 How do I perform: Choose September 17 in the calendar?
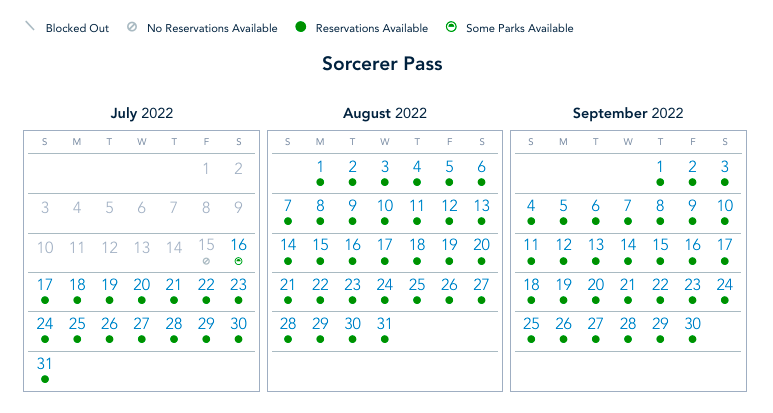click(724, 245)
